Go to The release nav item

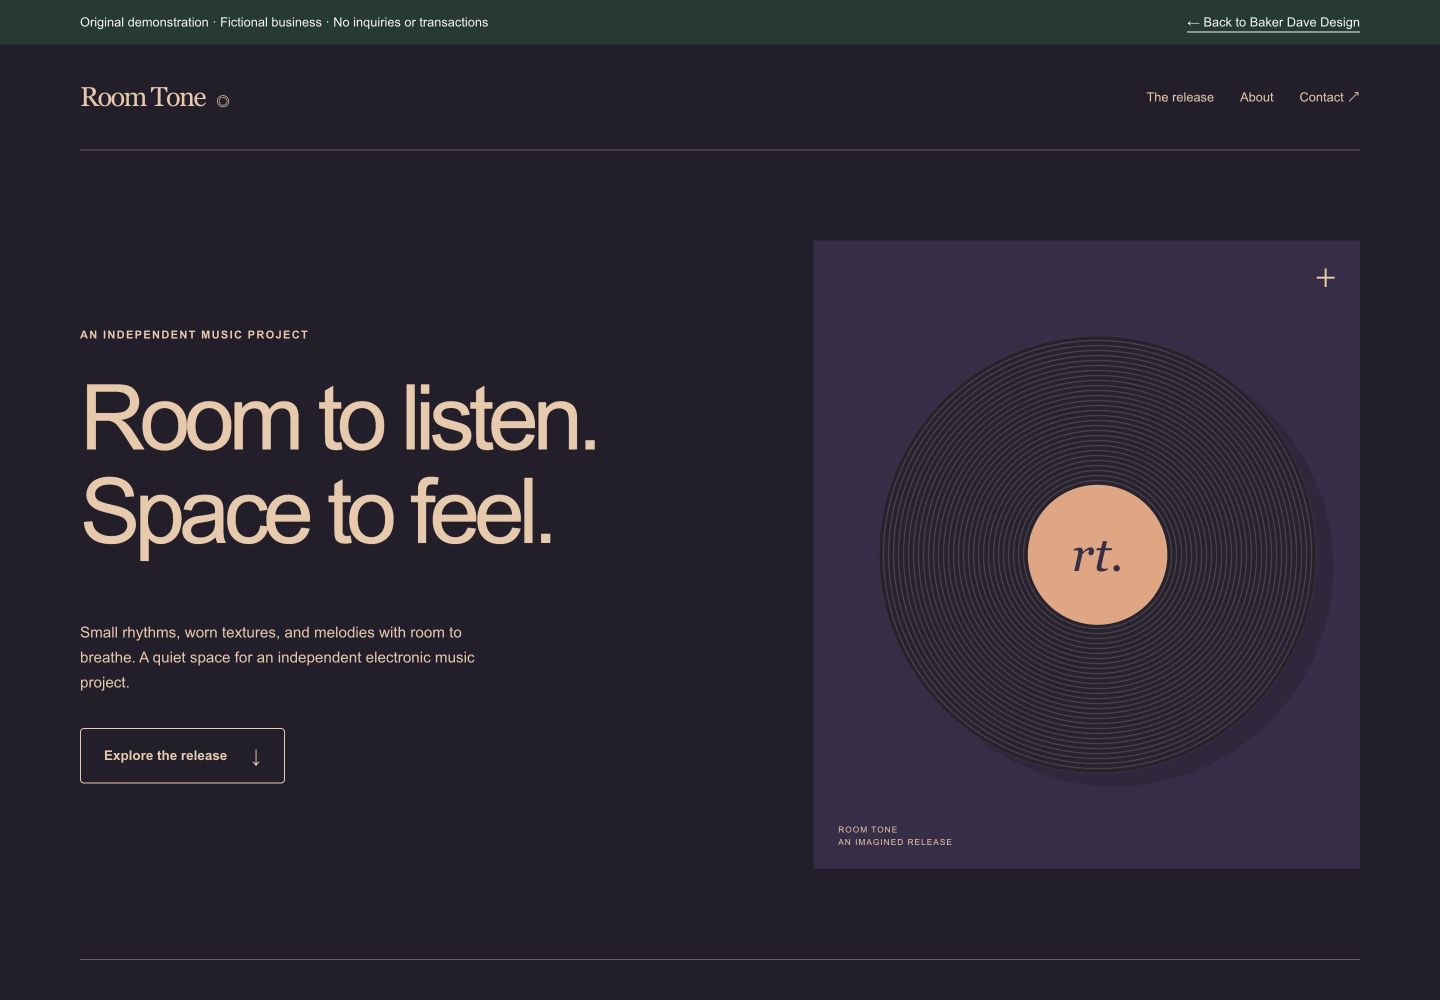[1180, 97]
